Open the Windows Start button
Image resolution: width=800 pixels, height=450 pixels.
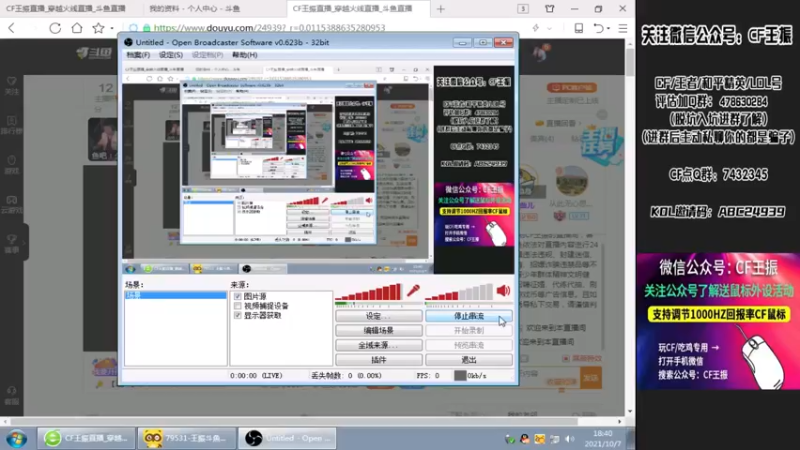16,438
